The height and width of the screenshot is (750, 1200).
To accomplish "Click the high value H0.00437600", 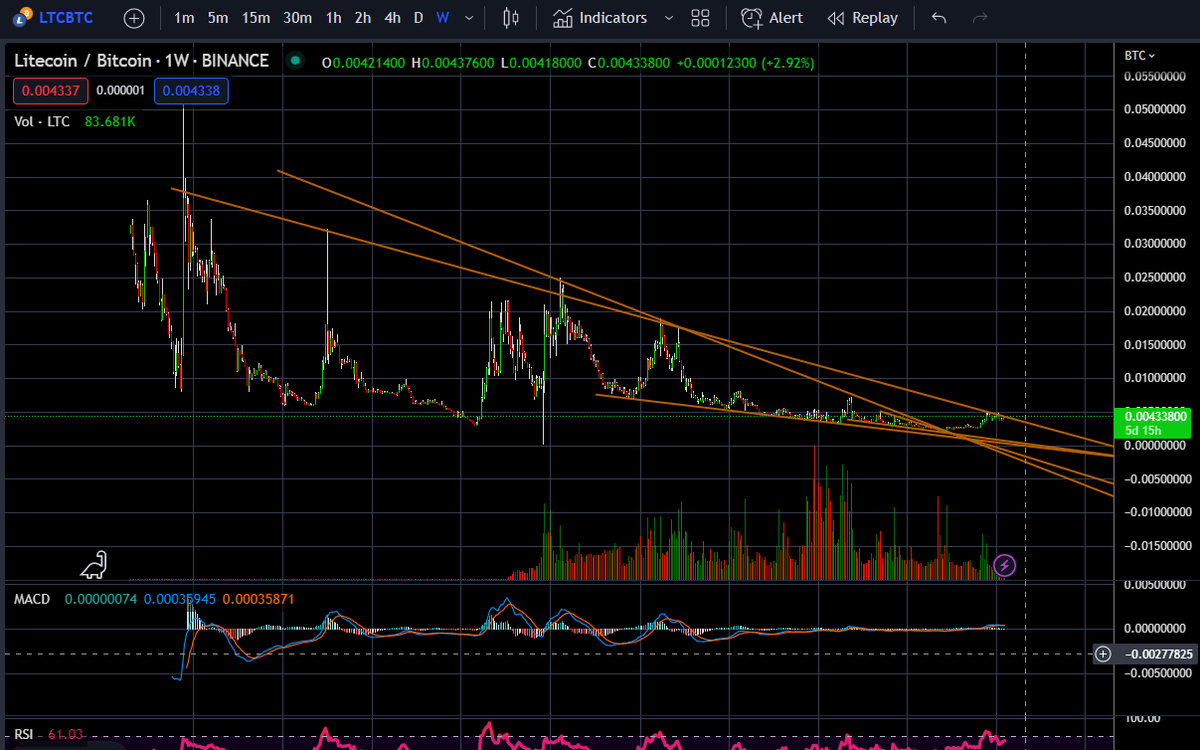I will [452, 62].
